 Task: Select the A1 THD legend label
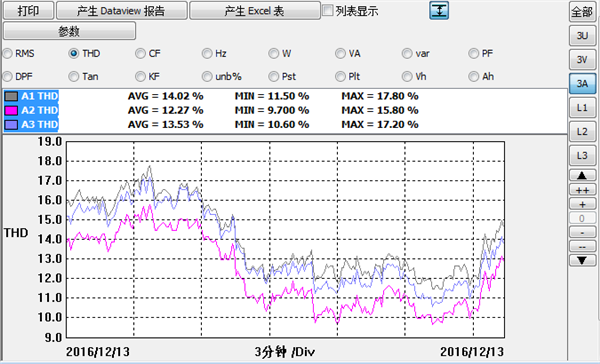(39, 96)
